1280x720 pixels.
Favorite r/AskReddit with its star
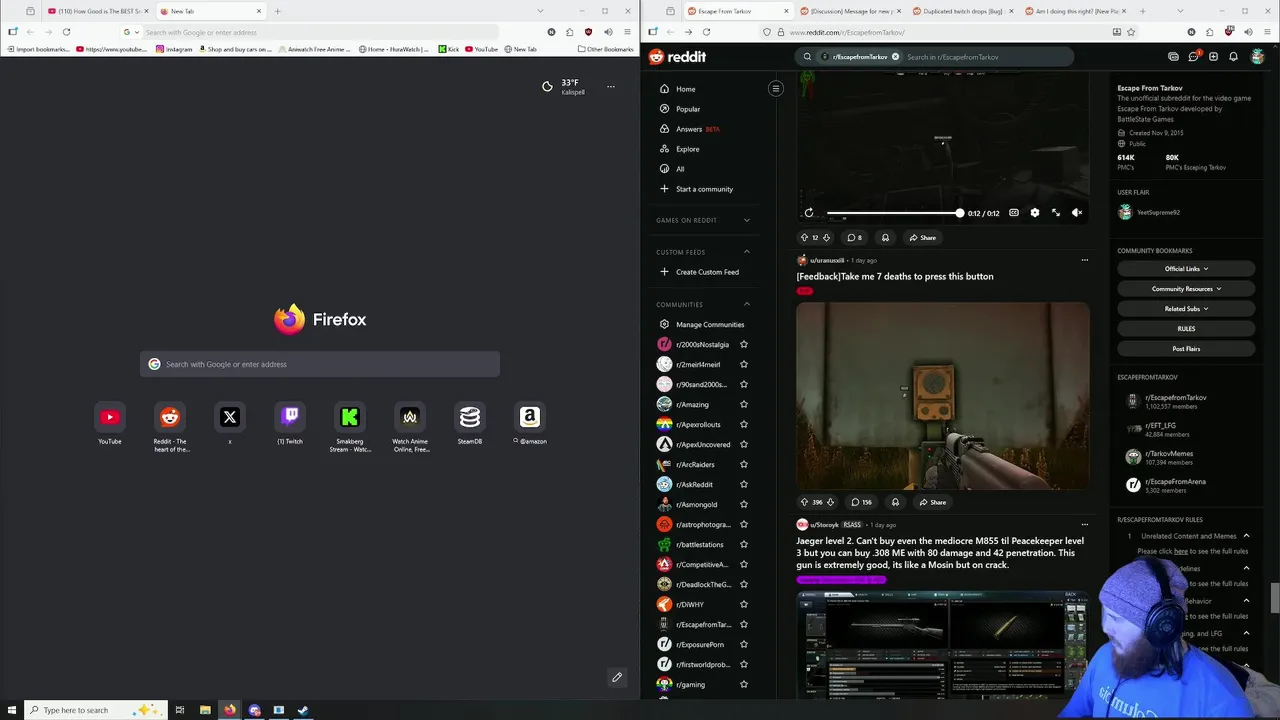click(x=743, y=484)
